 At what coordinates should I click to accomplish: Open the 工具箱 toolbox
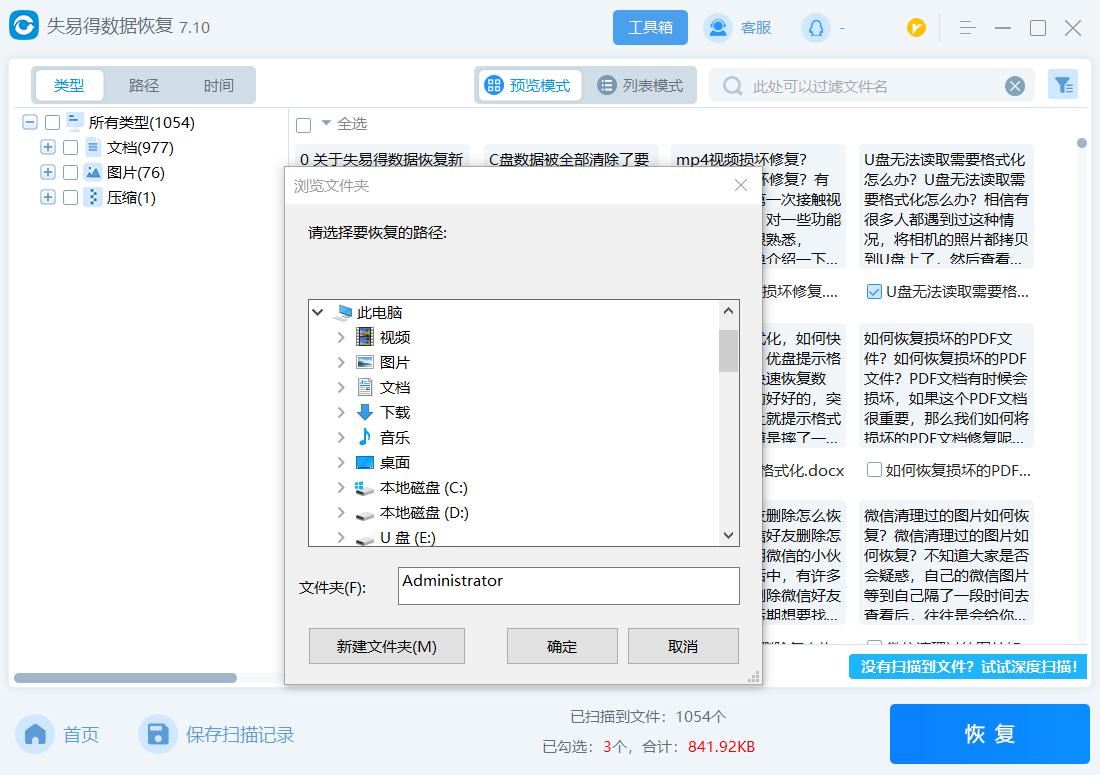[x=650, y=27]
